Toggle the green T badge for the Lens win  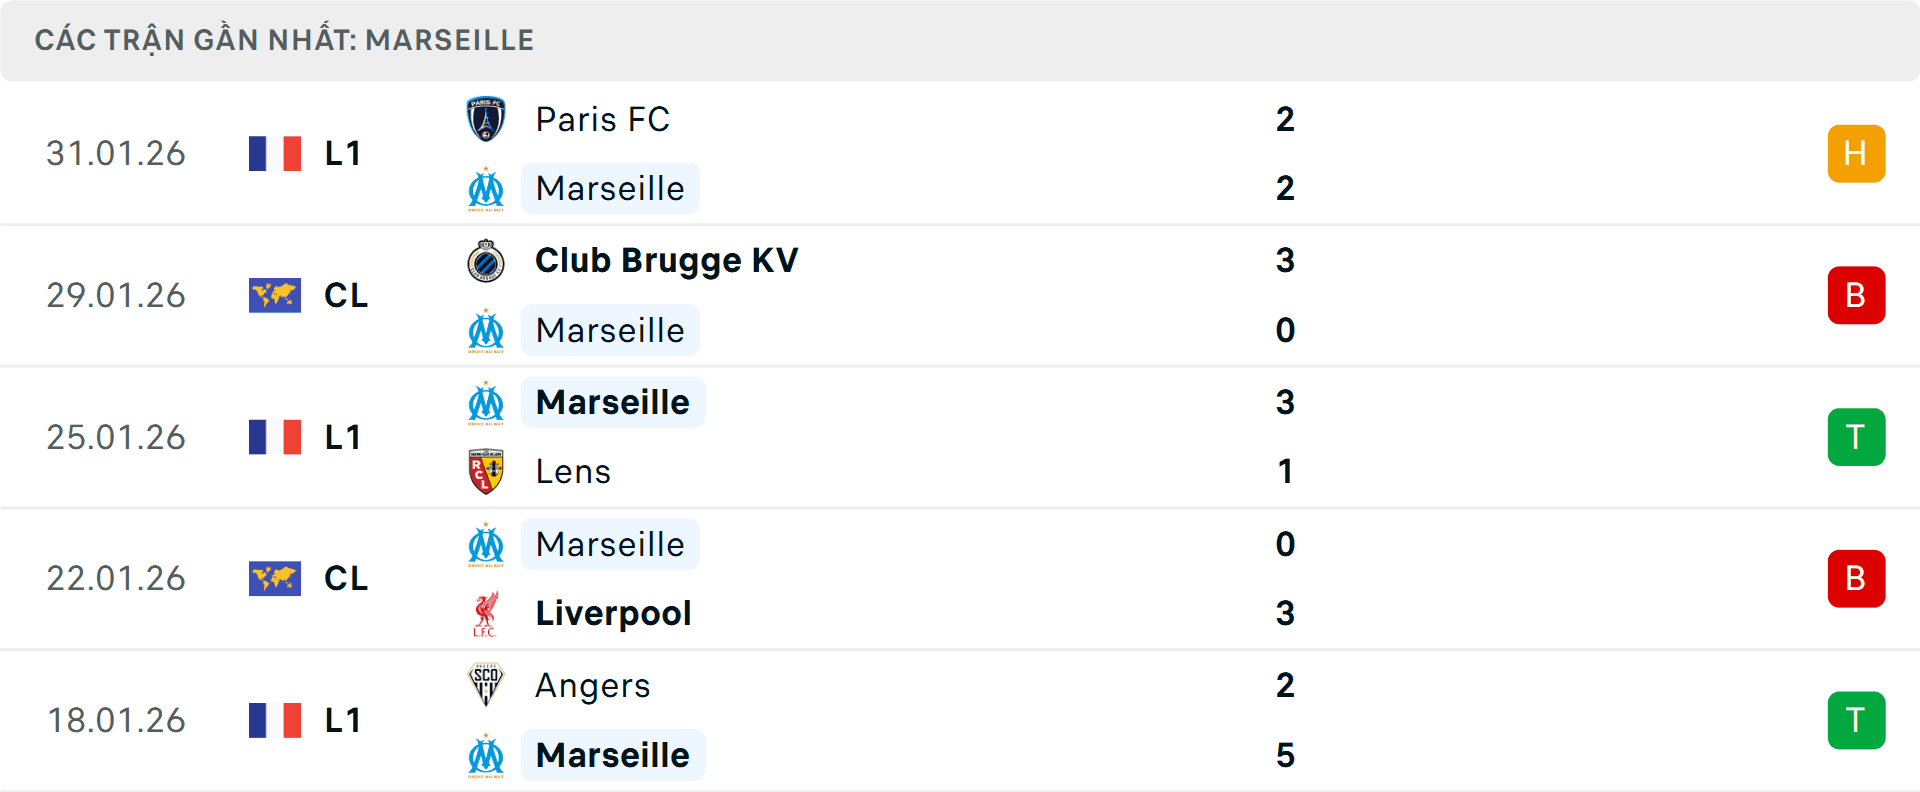click(1856, 436)
